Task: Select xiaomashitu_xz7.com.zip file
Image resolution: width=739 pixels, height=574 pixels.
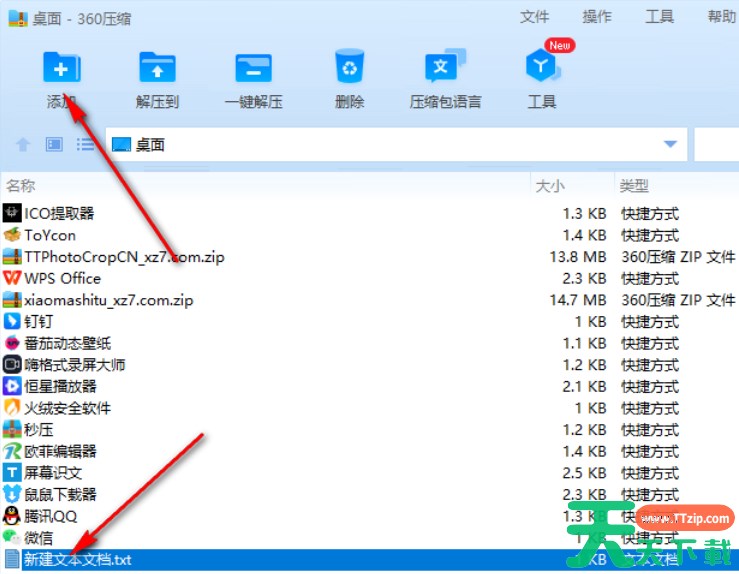Action: 109,300
